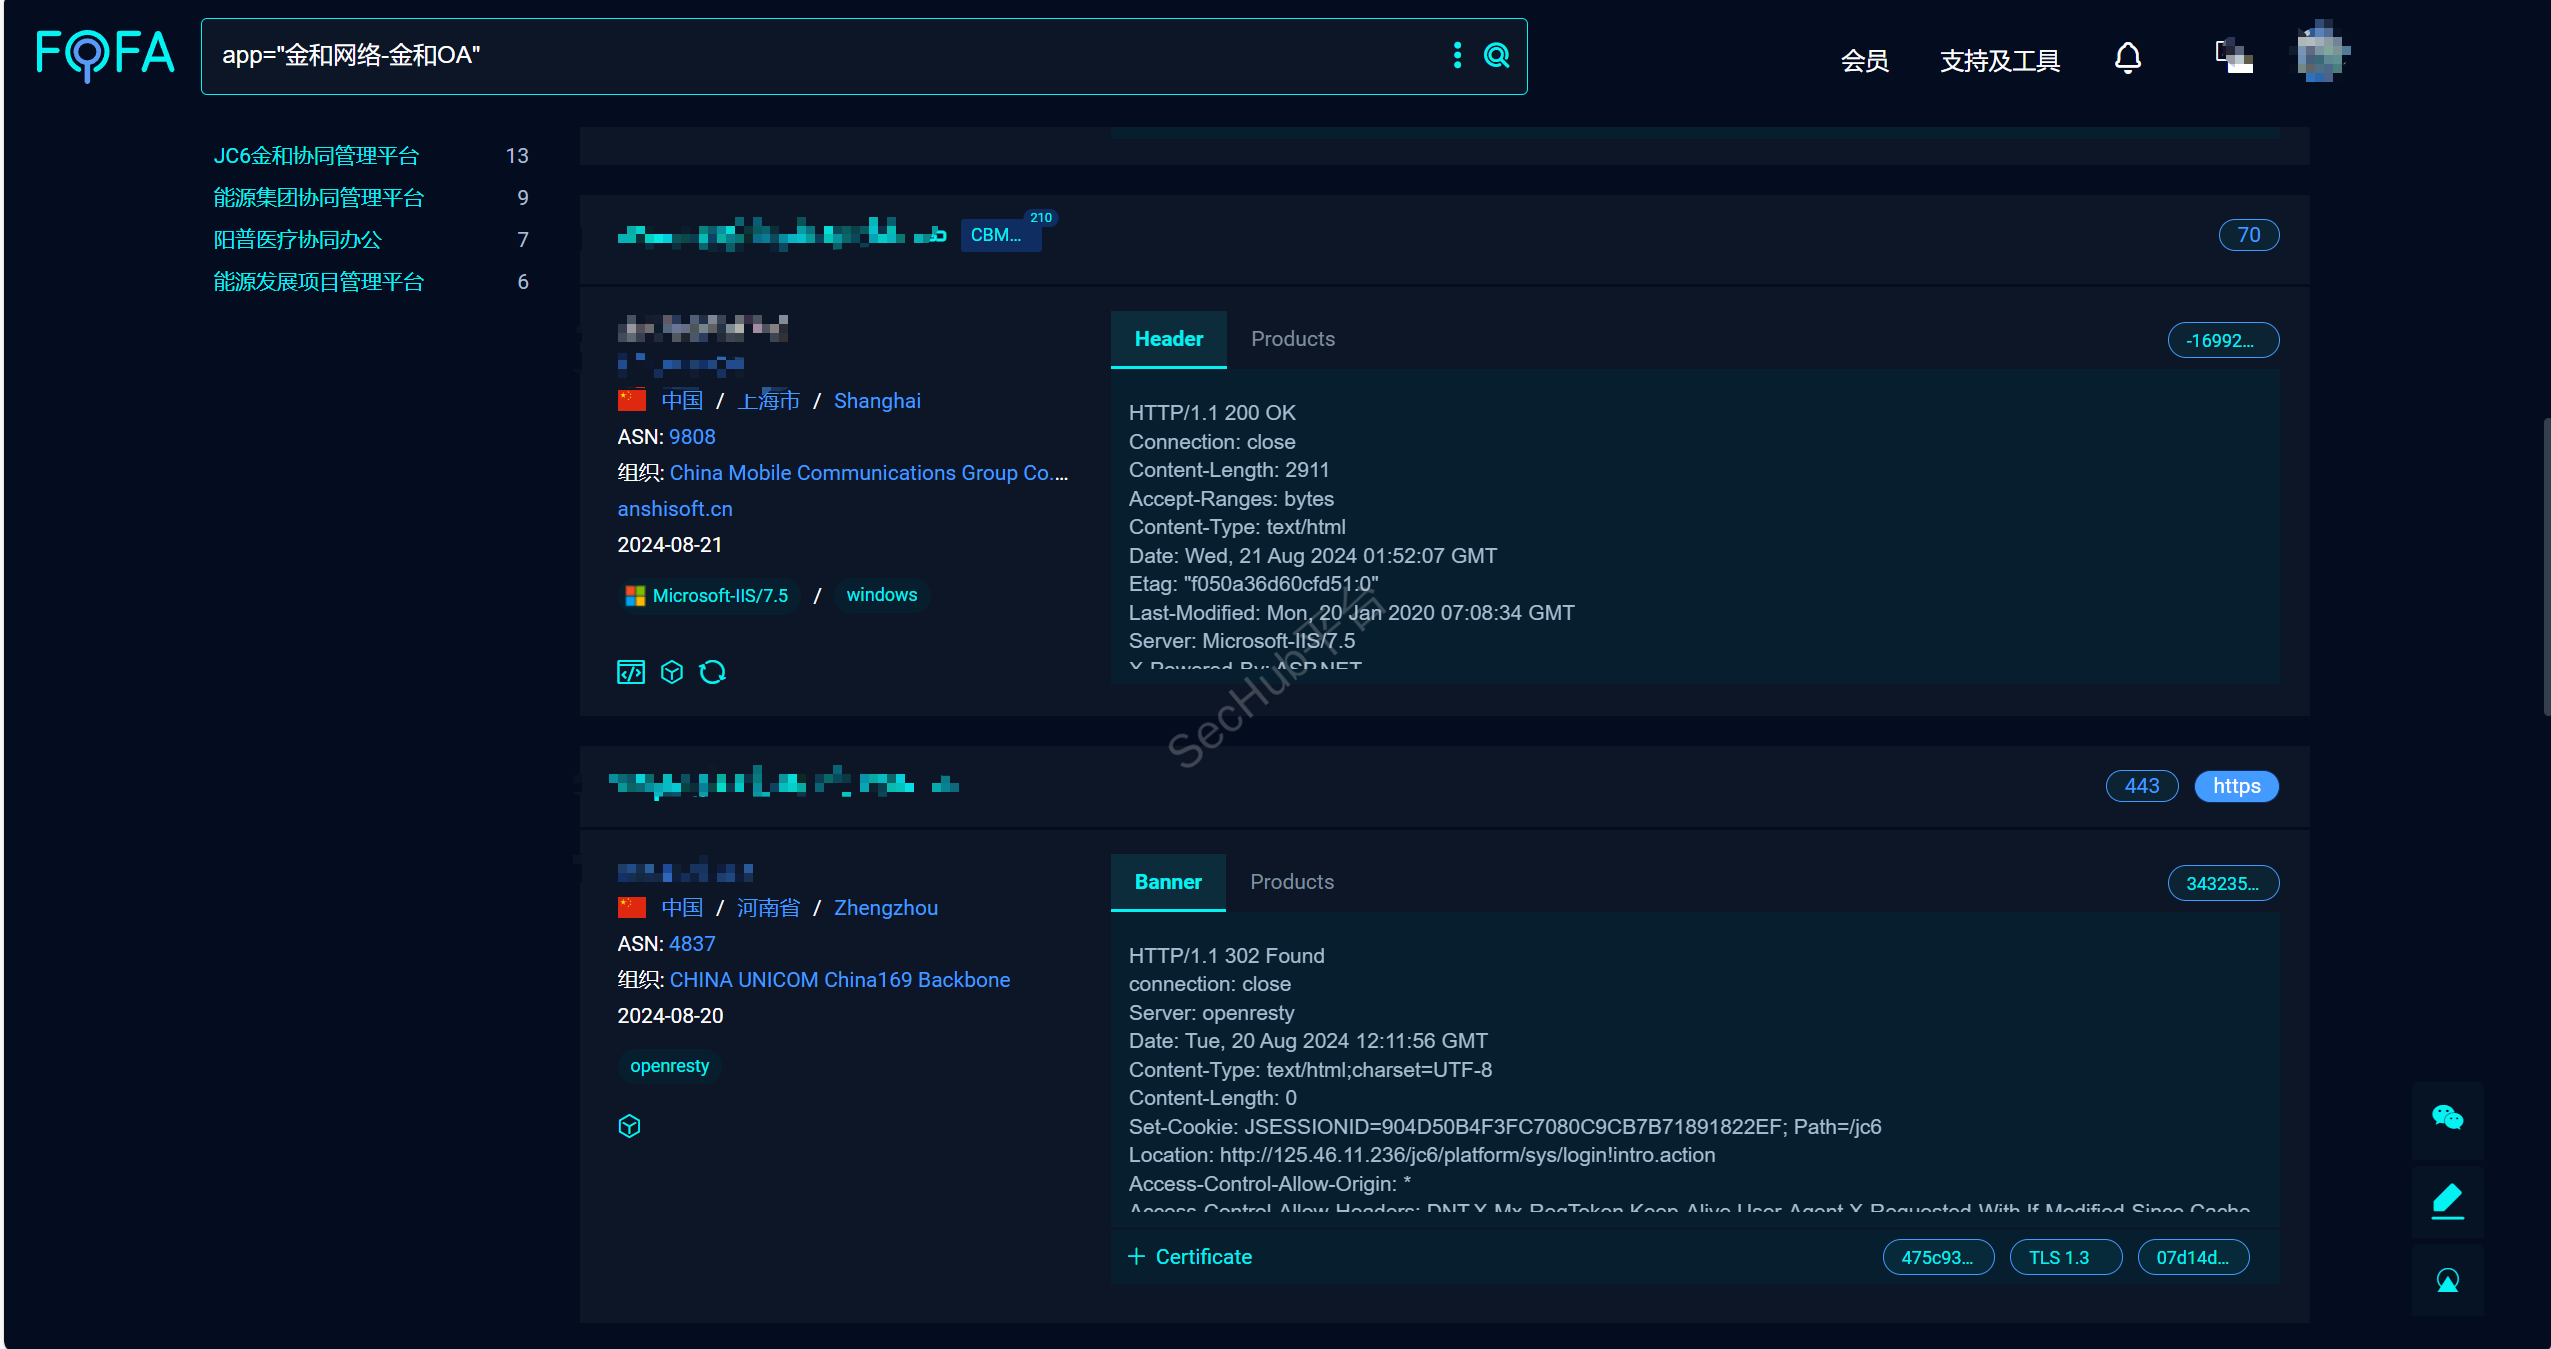The width and height of the screenshot is (2551, 1349).
Task: Select the Banner tab
Action: click(1168, 882)
